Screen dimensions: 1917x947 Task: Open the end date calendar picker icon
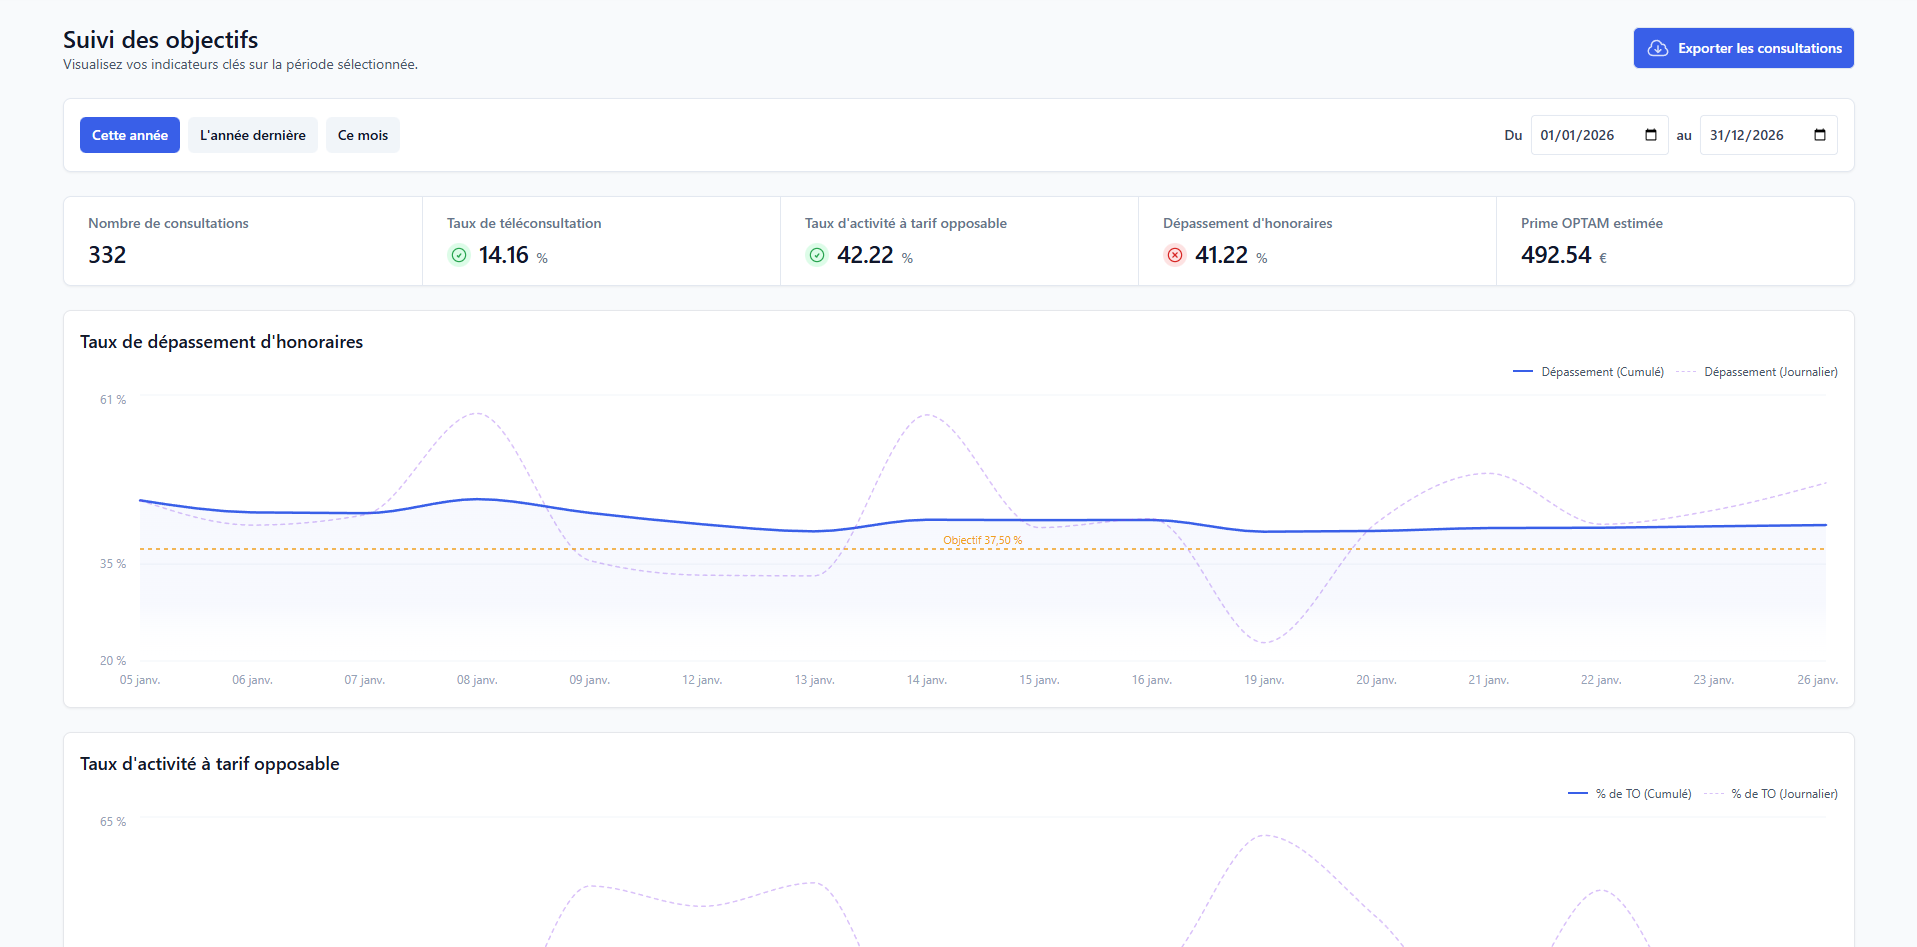(1820, 135)
